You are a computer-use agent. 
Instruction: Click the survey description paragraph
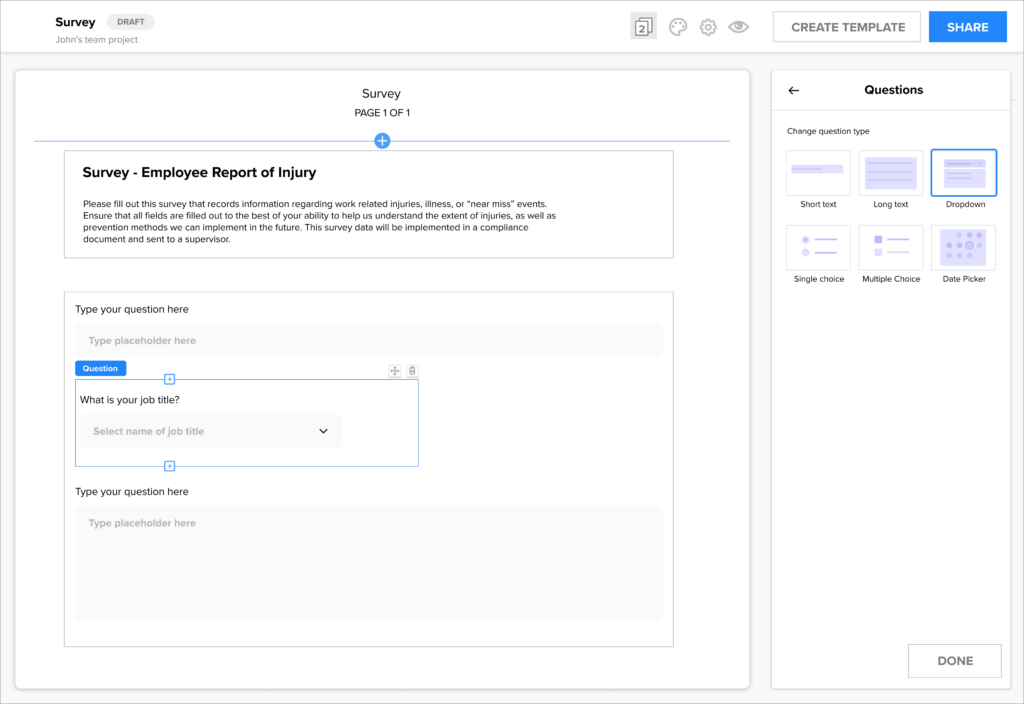click(319, 221)
